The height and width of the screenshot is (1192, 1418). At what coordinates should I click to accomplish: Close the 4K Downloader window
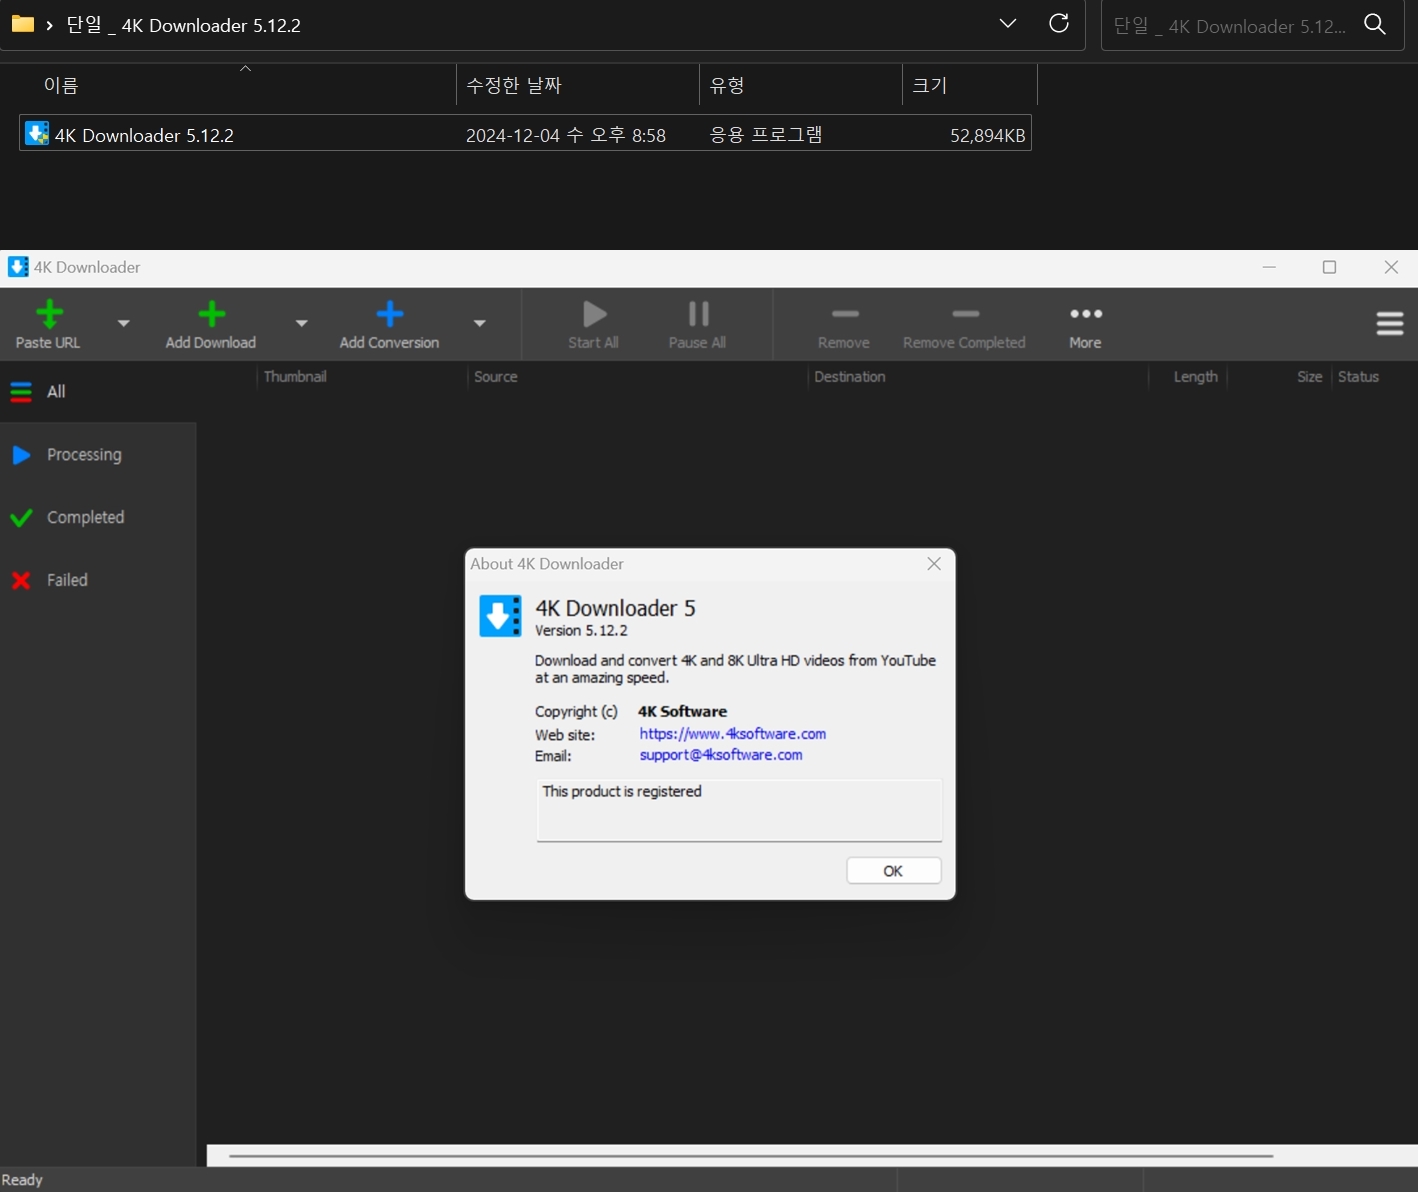(1391, 267)
